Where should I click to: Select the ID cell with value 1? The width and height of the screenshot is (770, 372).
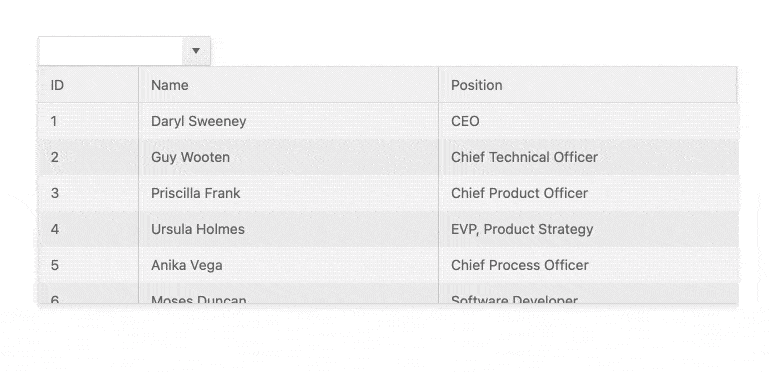coord(88,121)
